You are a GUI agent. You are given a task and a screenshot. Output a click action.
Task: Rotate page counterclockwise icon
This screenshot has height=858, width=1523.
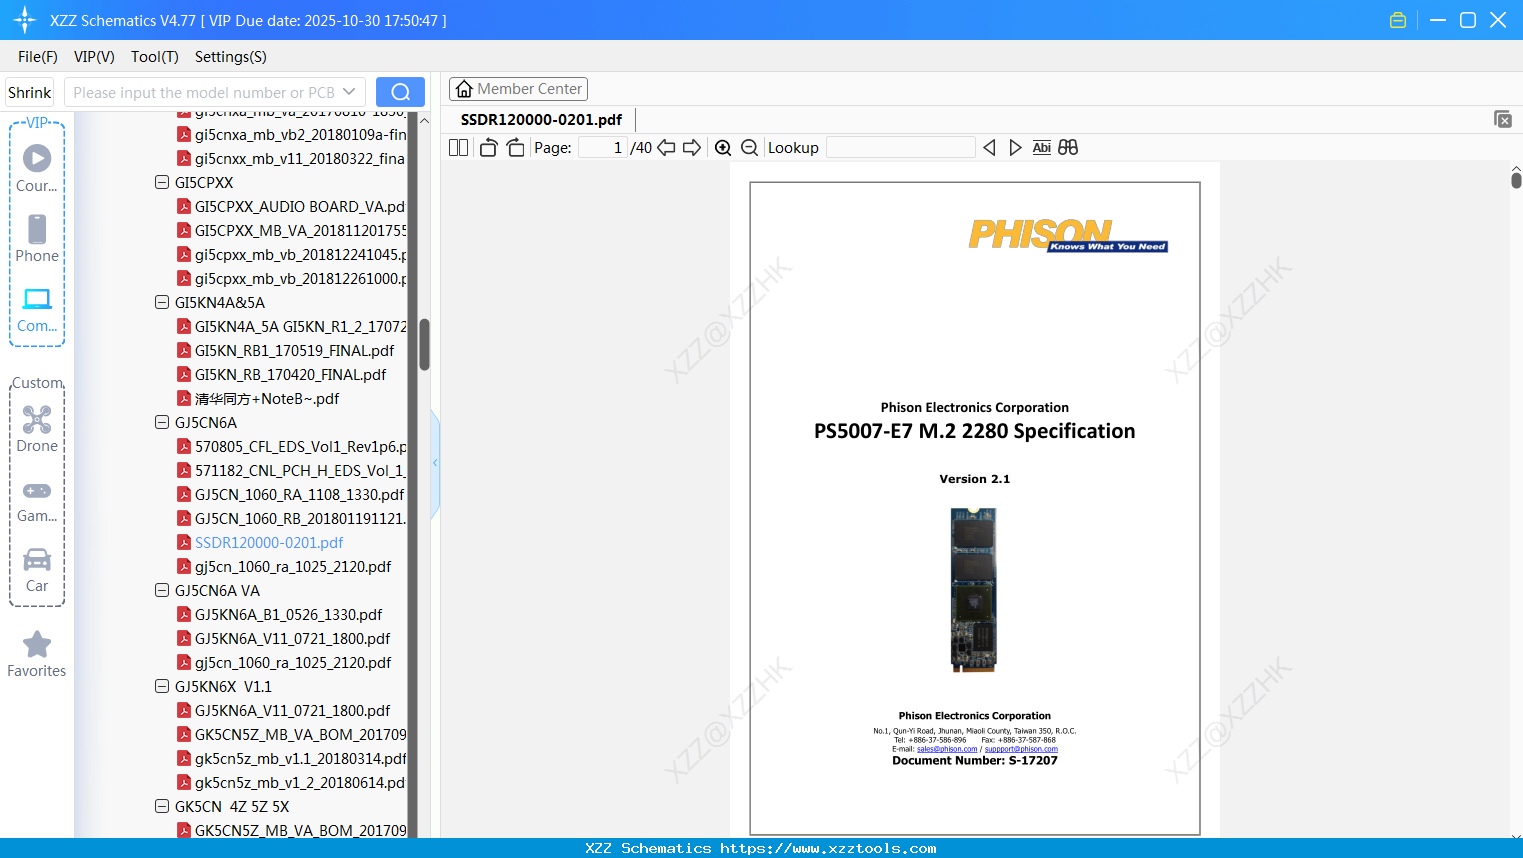pyautogui.click(x=489, y=148)
